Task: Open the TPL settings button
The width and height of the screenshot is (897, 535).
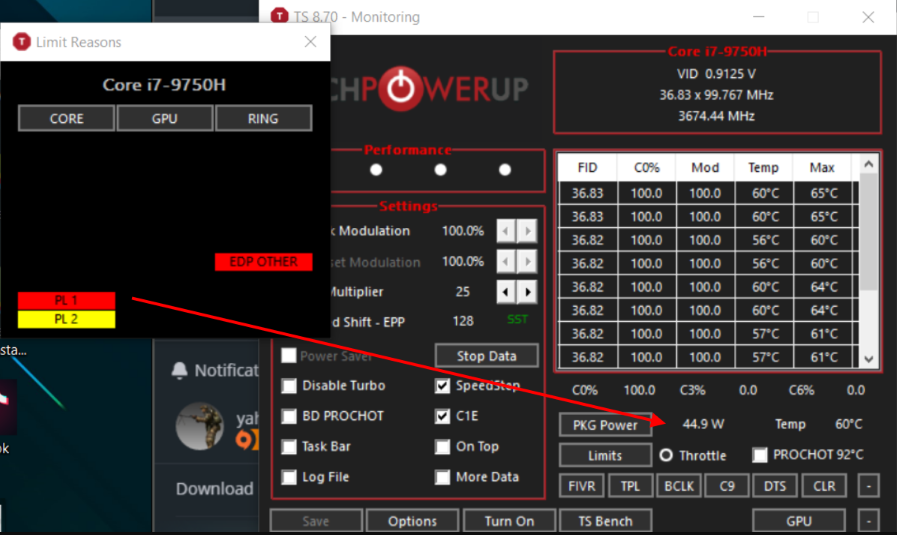Action: (x=630, y=486)
